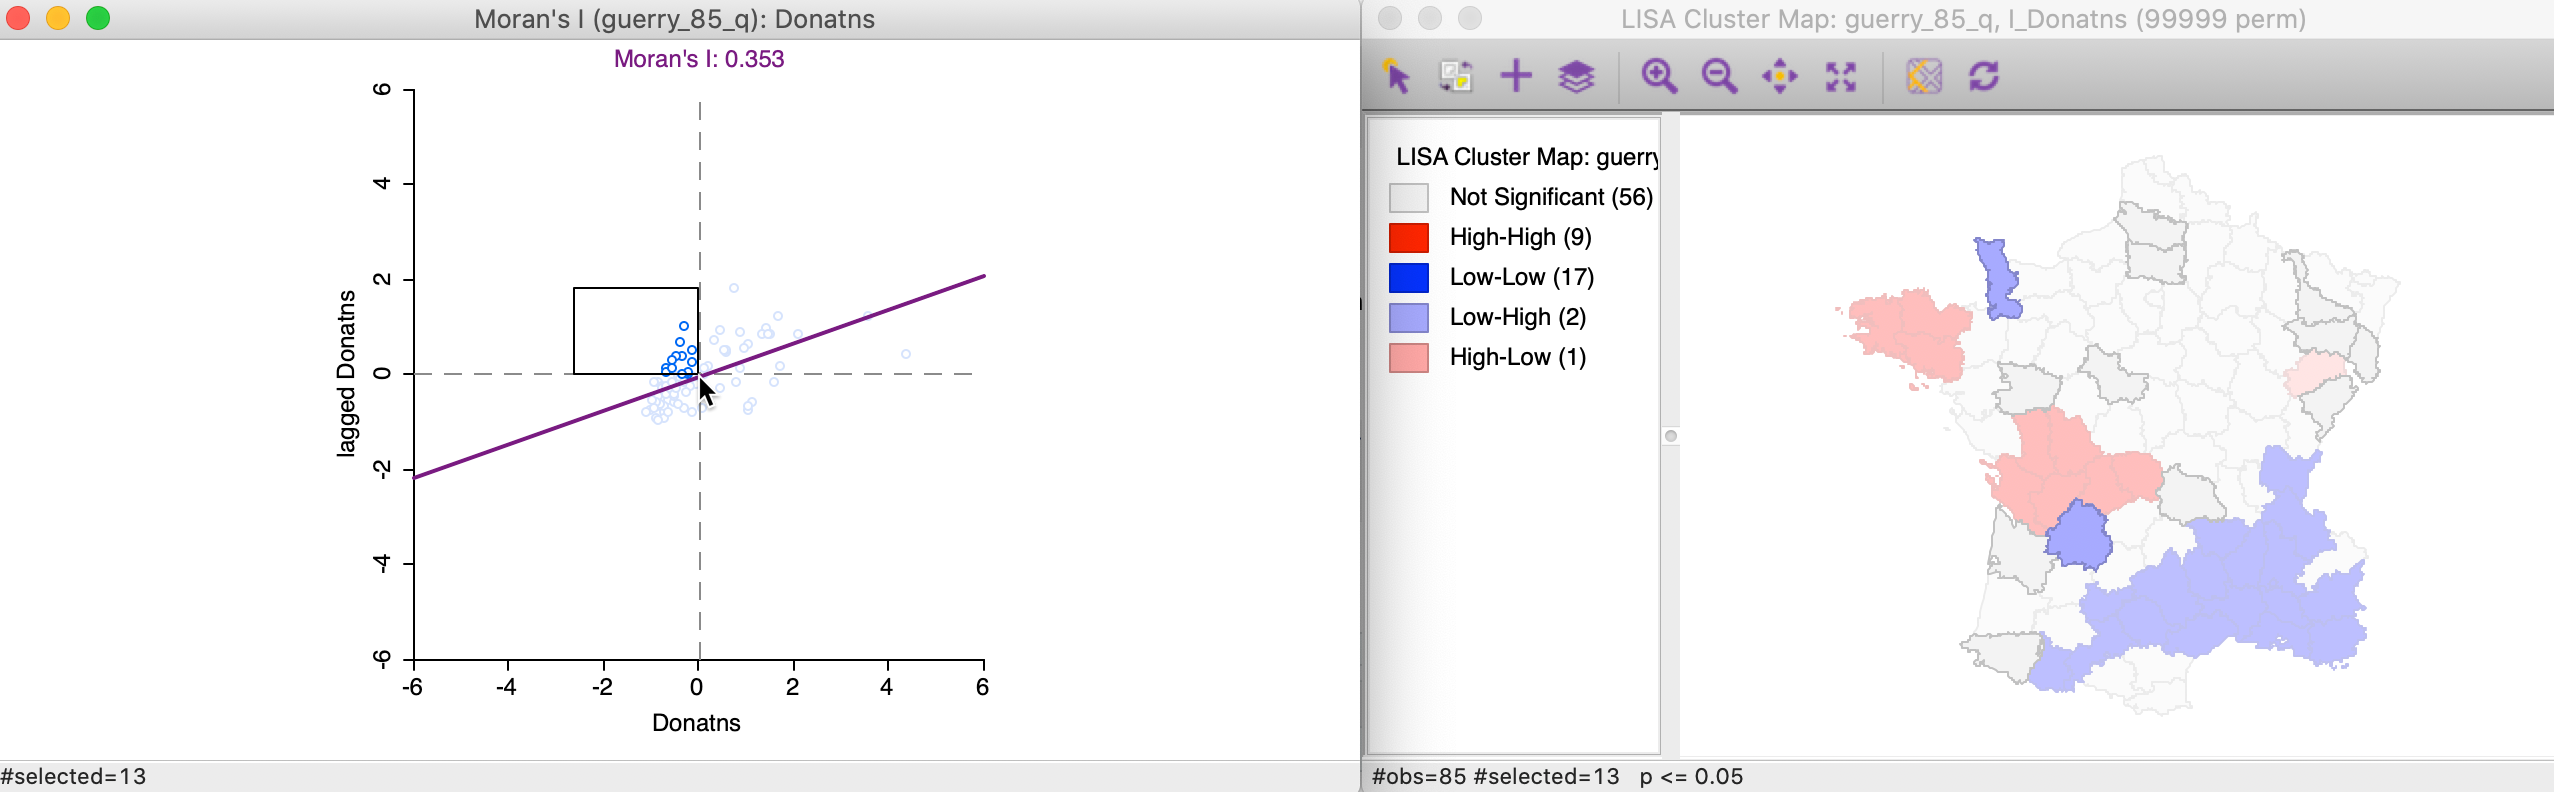This screenshot has width=2554, height=792.
Task: Click the Low-High light blue legend swatch
Action: (1408, 317)
